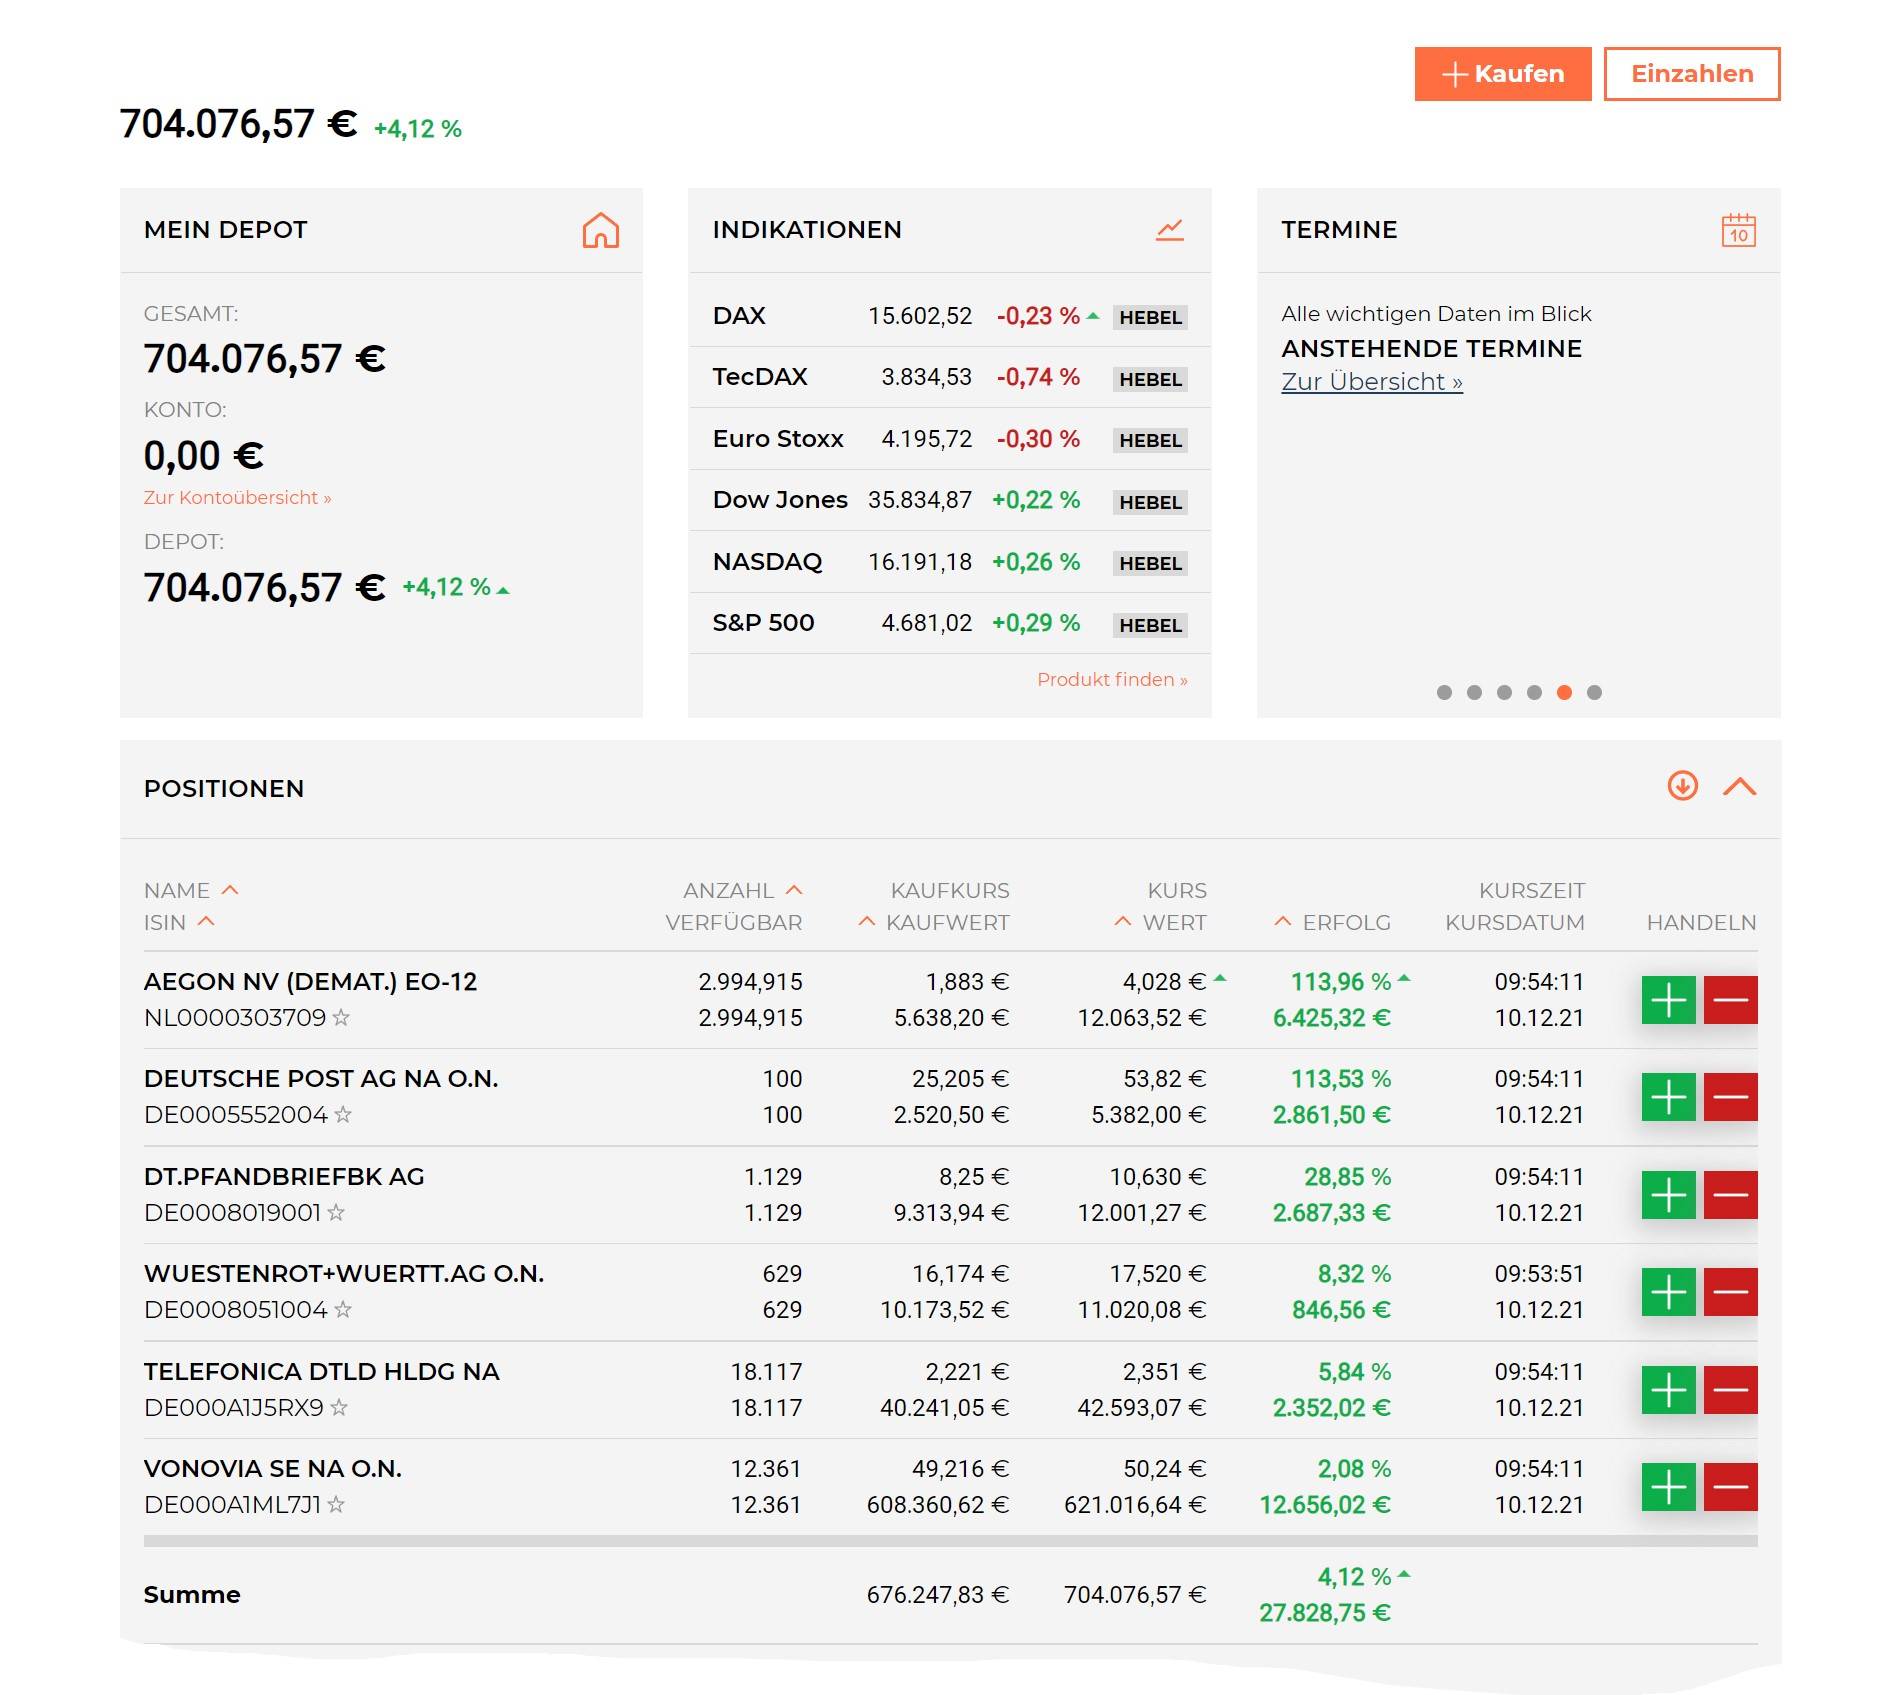1900x1695 pixels.
Task: Click HEBEL button for NASDAQ
Action: tap(1150, 563)
